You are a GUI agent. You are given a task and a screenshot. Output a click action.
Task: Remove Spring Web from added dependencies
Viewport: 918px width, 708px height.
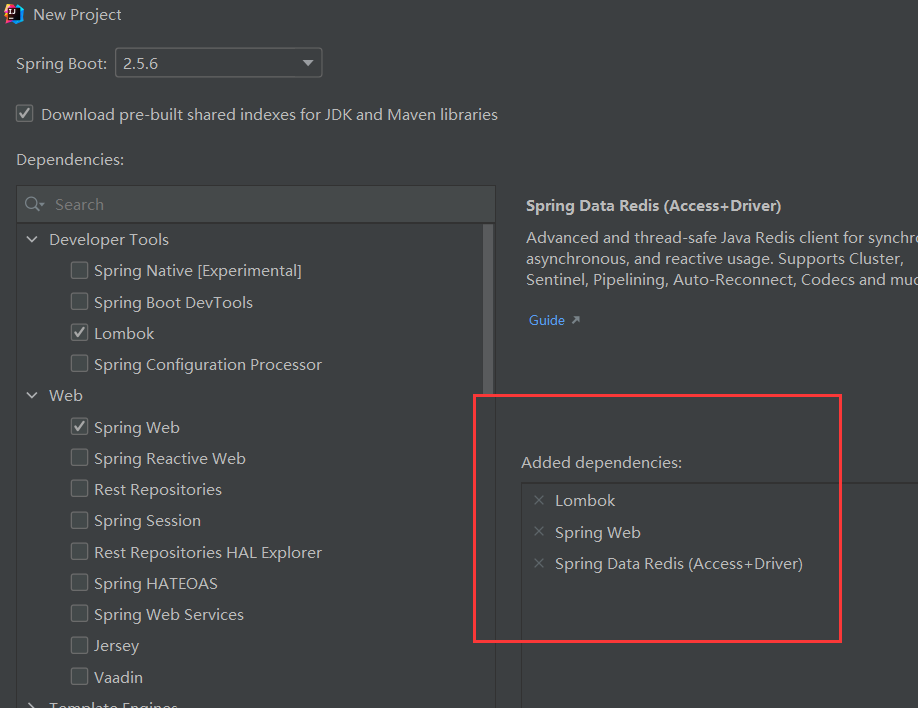tap(539, 532)
